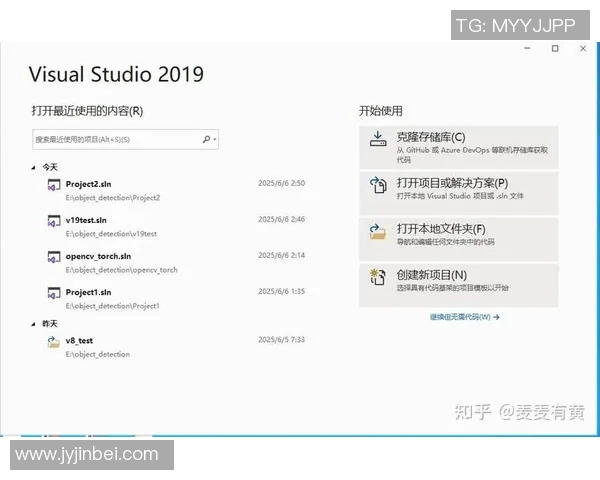Screen dimensions: 600x480
Task: Click the opencv_torch.sln solution icon
Action: coord(54,257)
